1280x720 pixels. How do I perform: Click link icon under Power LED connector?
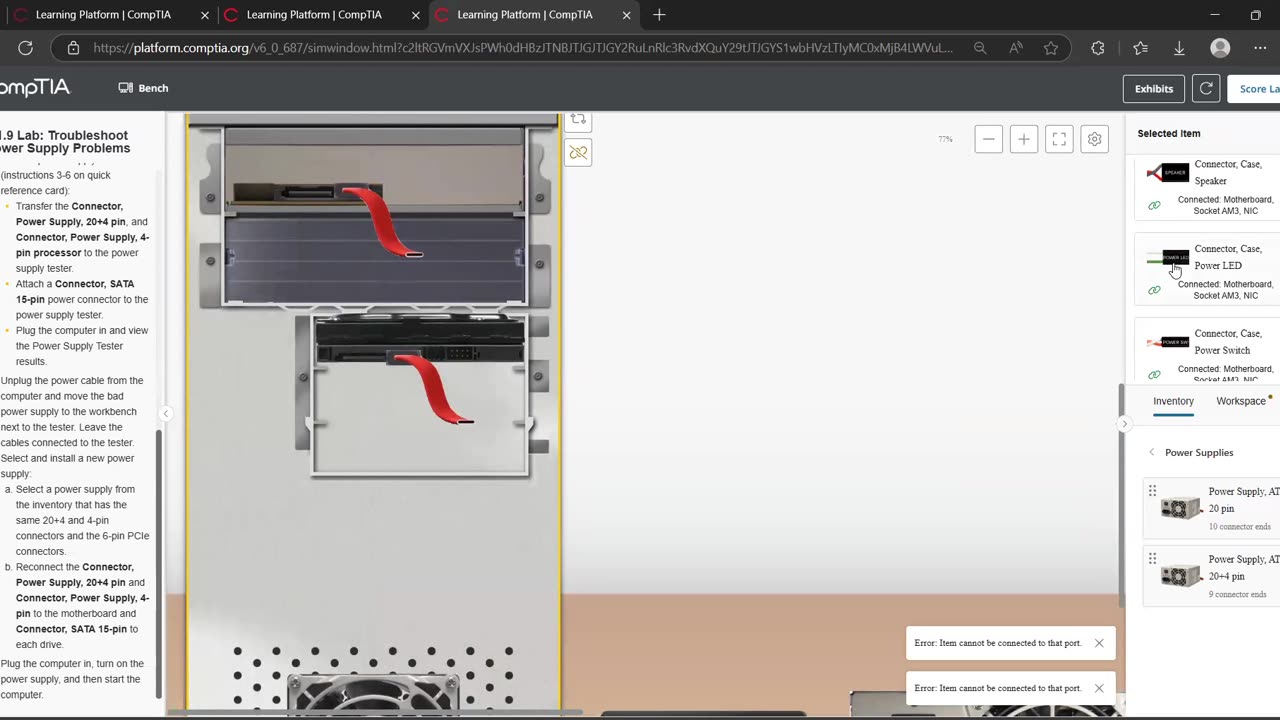[x=1154, y=290]
